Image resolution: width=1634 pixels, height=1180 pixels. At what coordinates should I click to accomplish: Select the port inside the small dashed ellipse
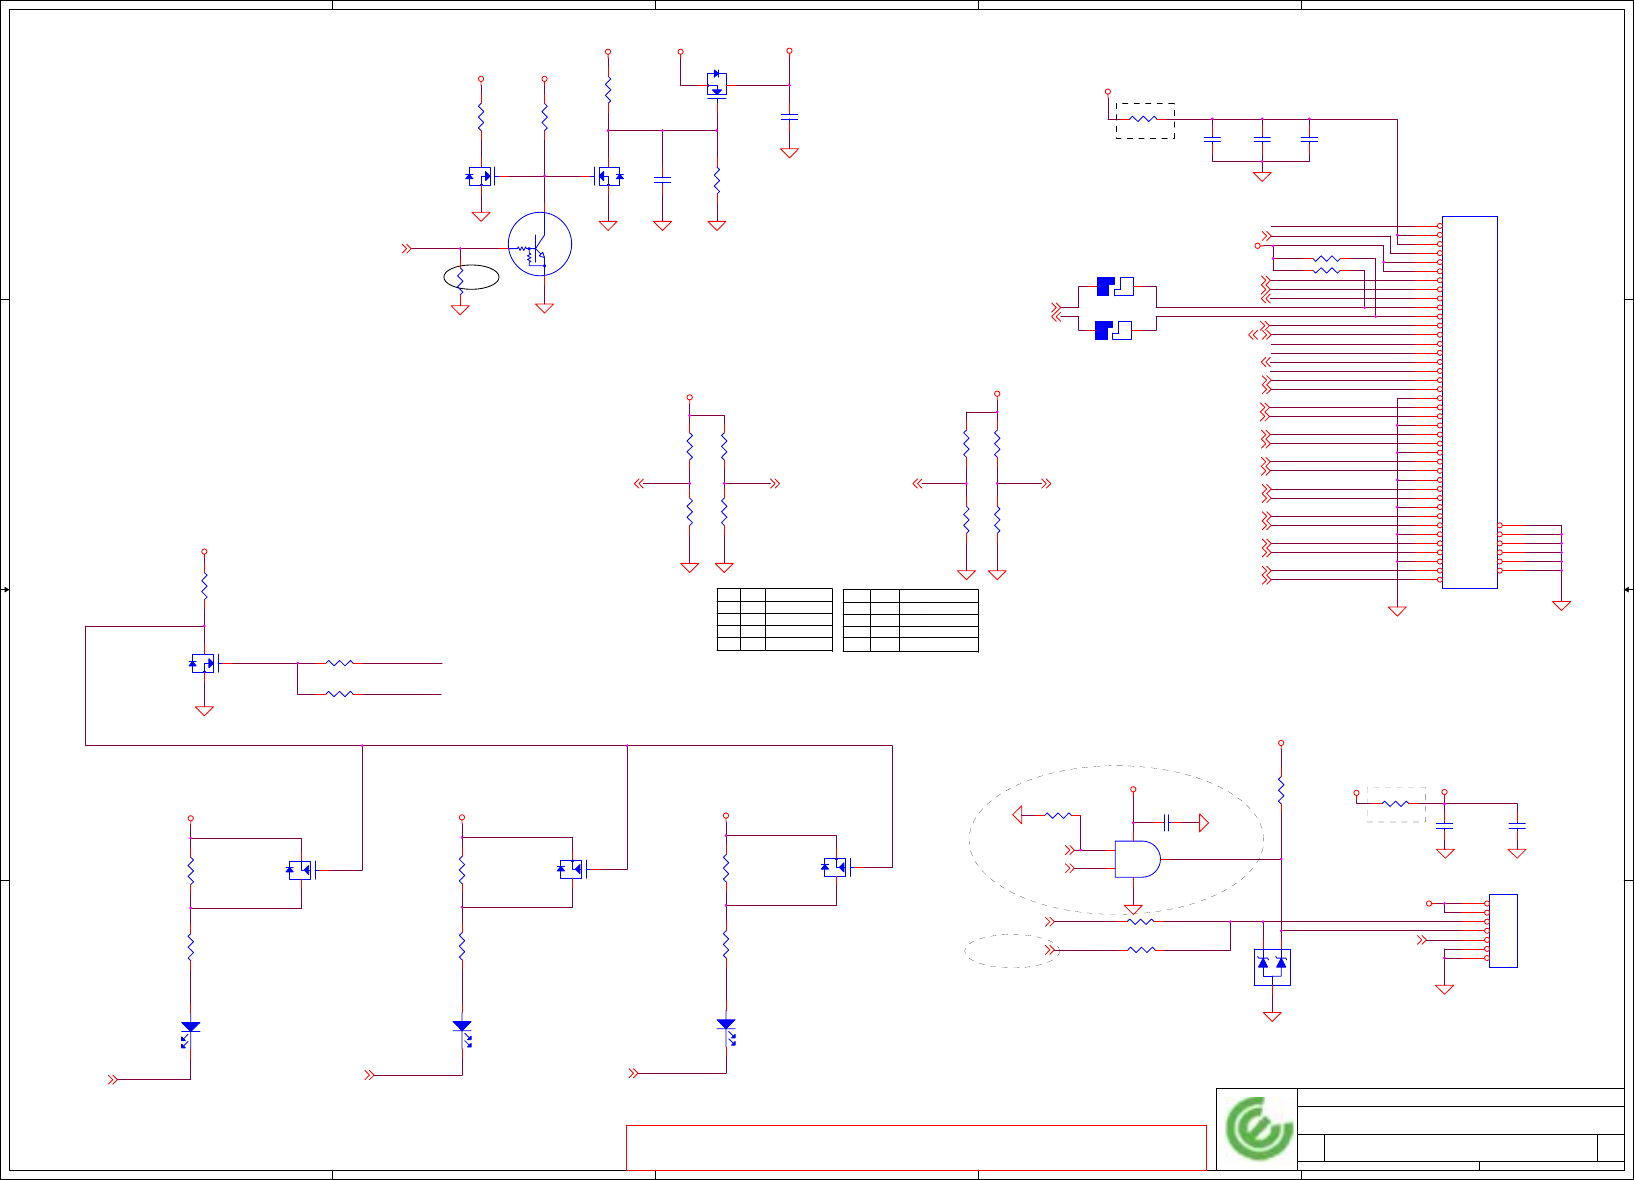coord(1050,950)
